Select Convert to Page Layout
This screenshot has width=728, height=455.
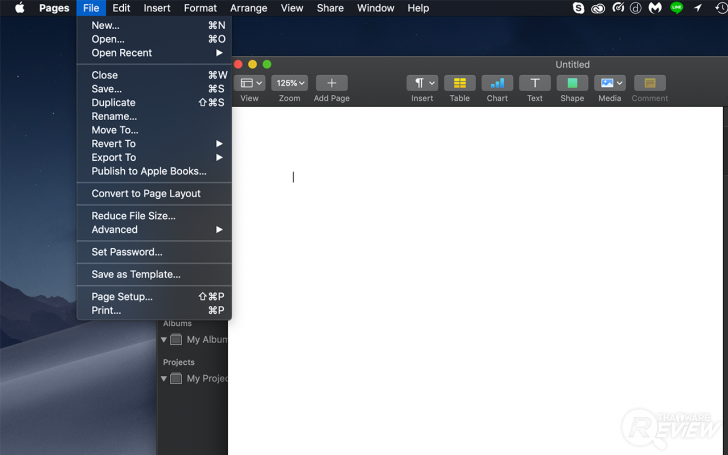(154, 194)
